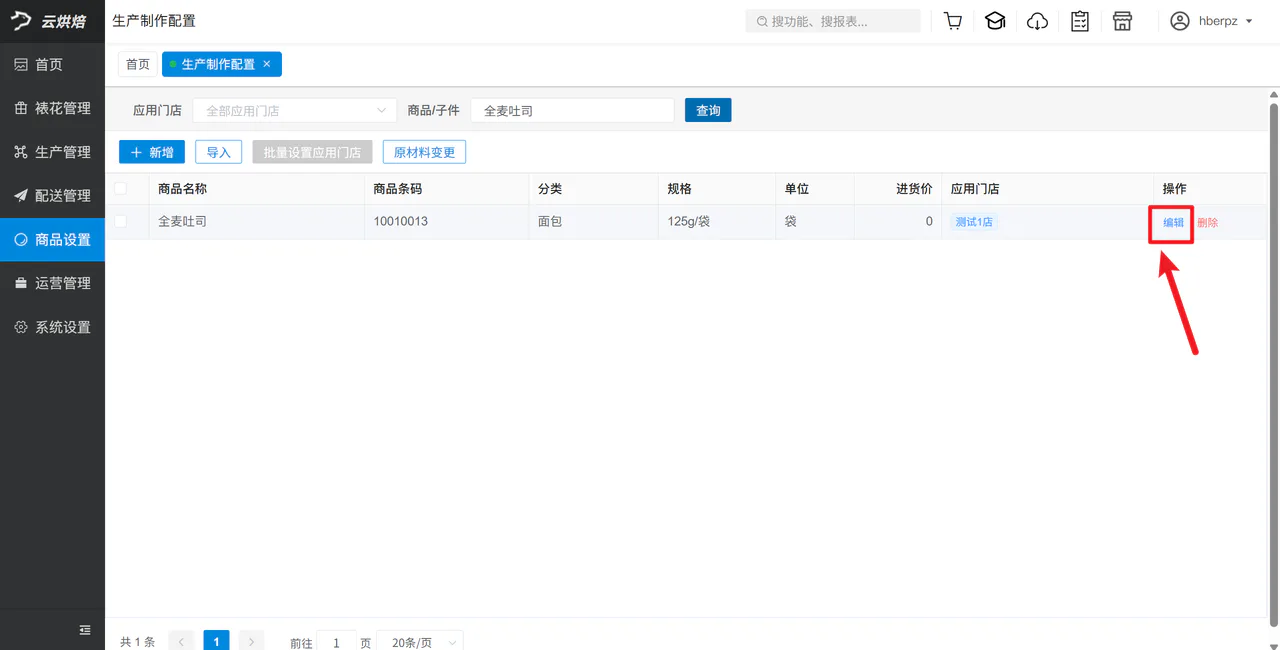Focus the top search box 搜功能、搜报表
Image resolution: width=1280 pixels, height=650 pixels.
[833, 21]
